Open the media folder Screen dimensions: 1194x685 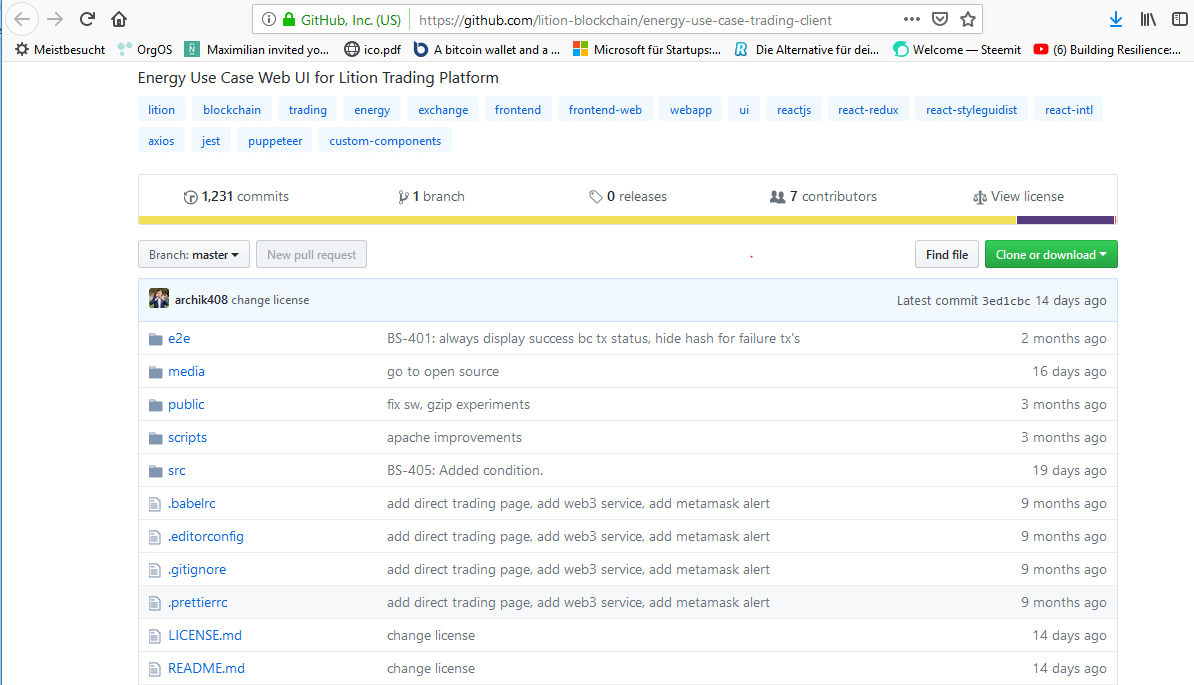tap(187, 371)
